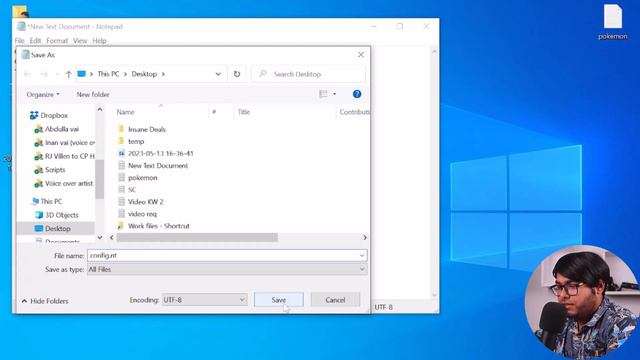Select the Insane Deals folder
Screen dimensions: 640x360
click(147, 129)
